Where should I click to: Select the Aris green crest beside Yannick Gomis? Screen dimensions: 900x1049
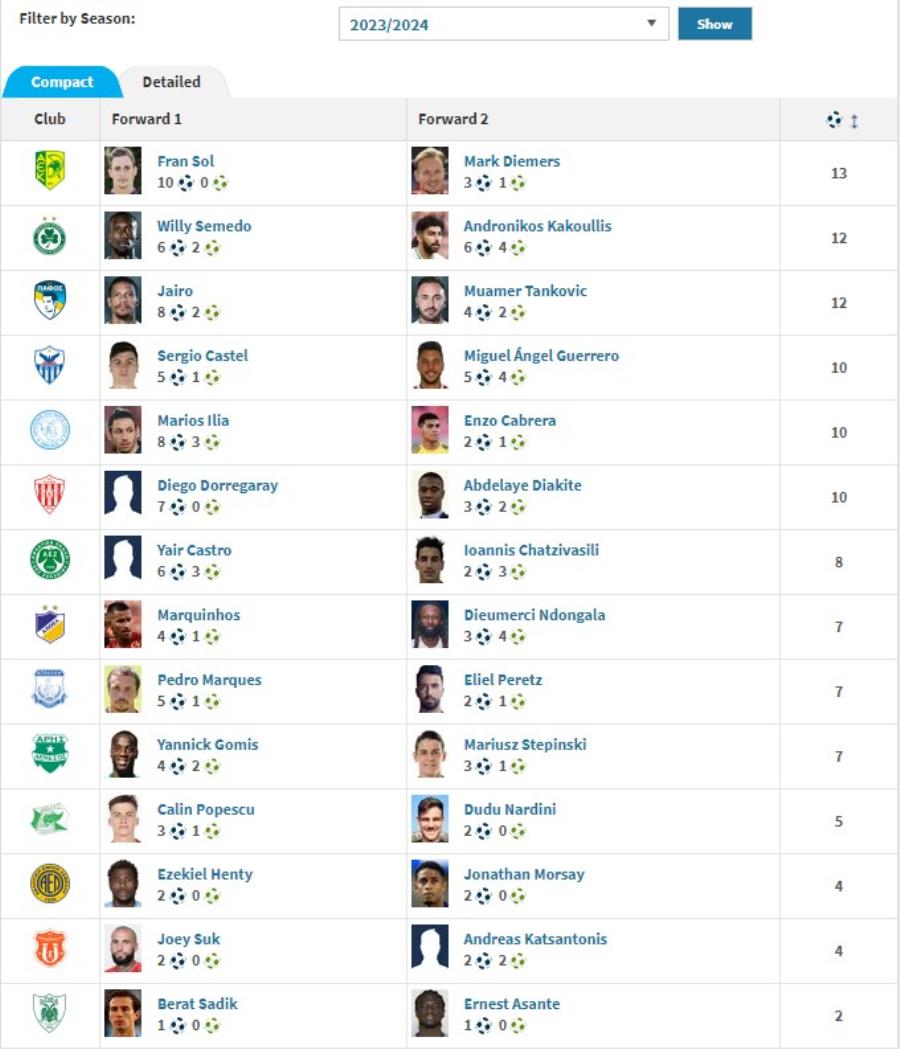click(x=50, y=753)
